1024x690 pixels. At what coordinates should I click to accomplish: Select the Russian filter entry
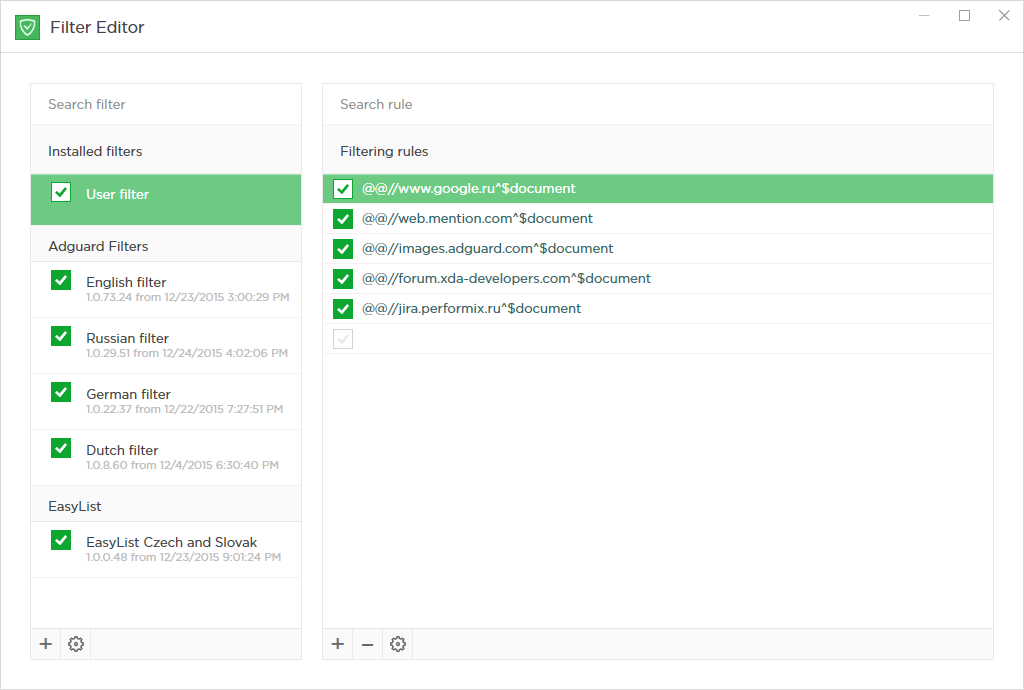tap(166, 346)
